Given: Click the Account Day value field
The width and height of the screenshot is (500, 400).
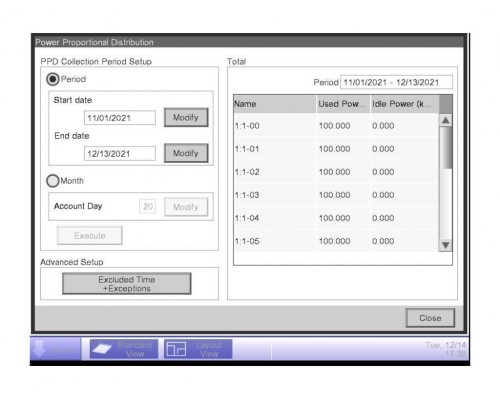Looking at the screenshot, I should point(148,207).
